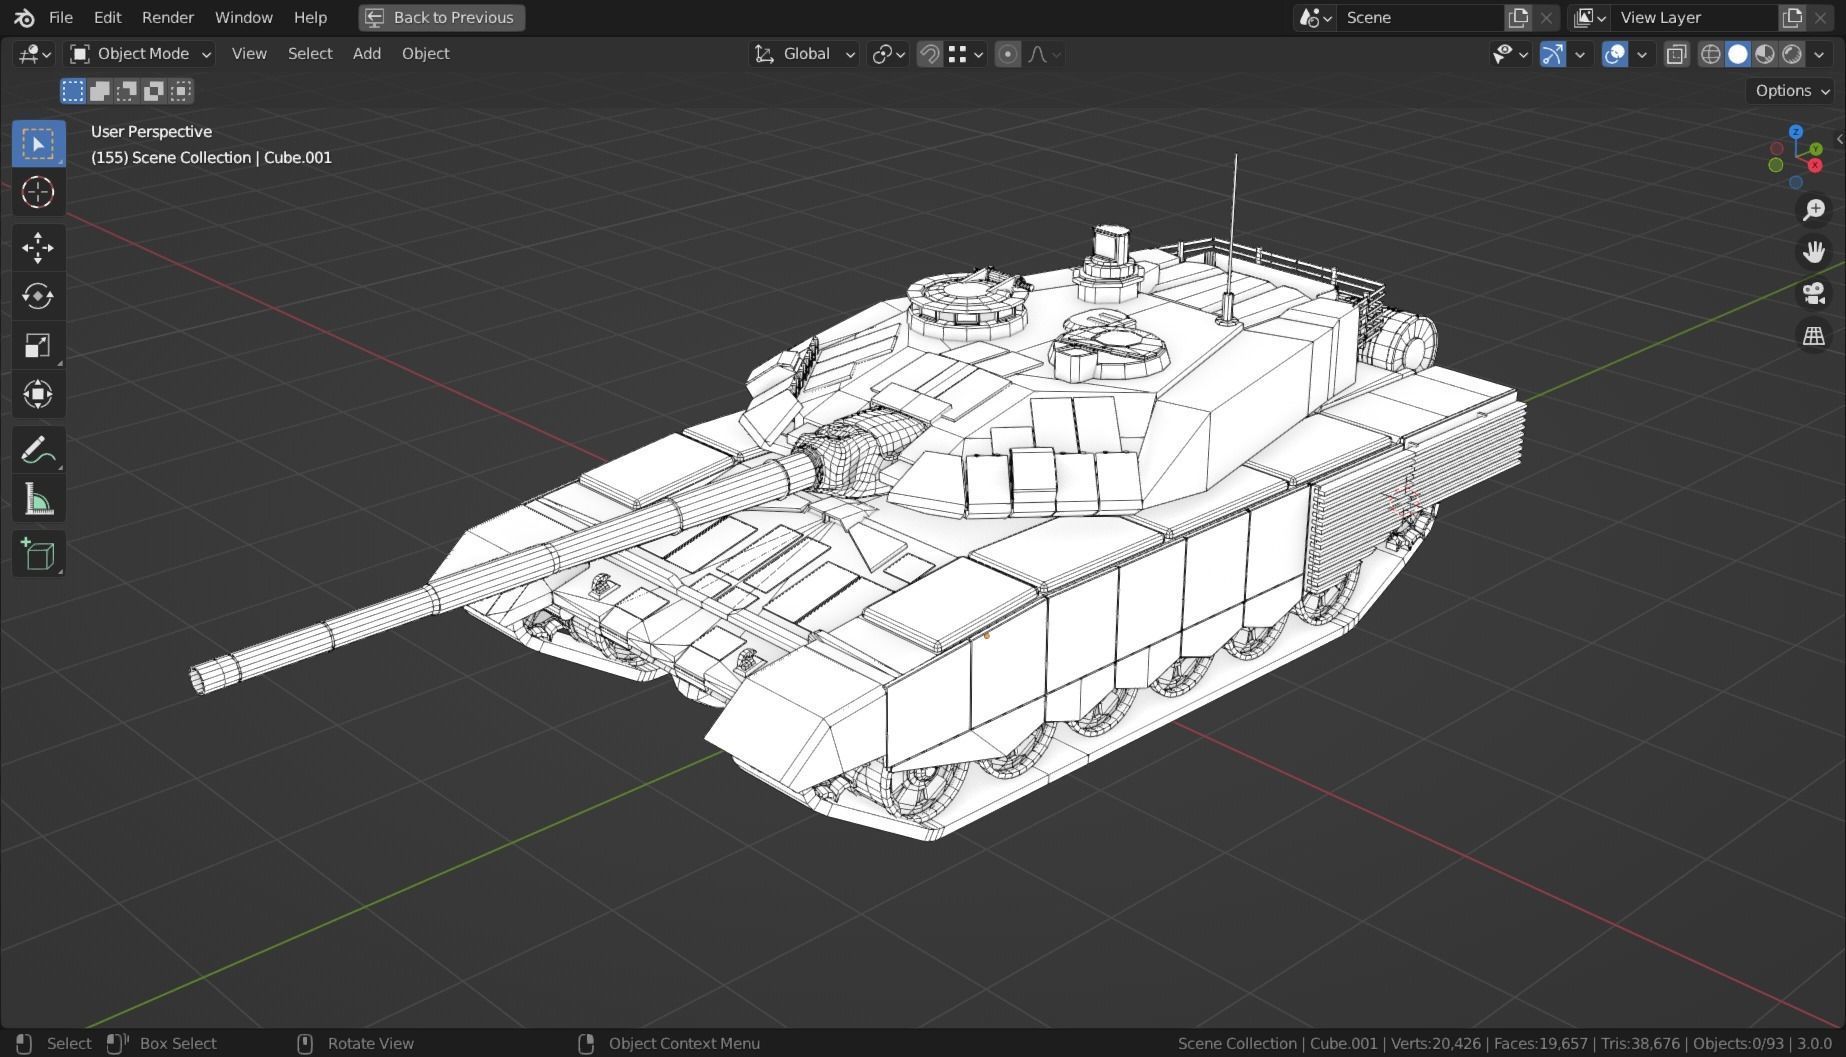Open the scene browse dropdown icon

1314,17
